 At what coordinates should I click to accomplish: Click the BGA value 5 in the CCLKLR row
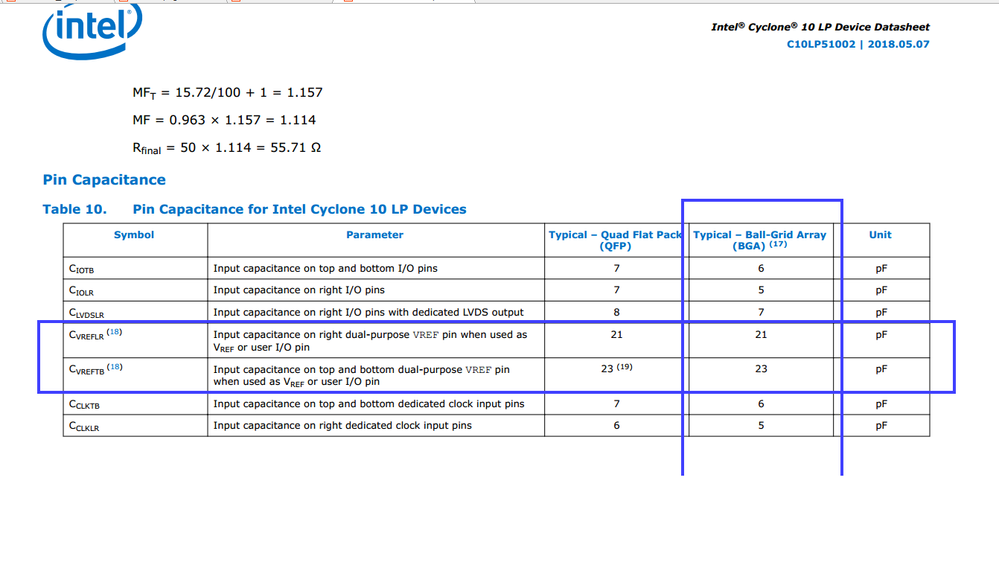(761, 426)
